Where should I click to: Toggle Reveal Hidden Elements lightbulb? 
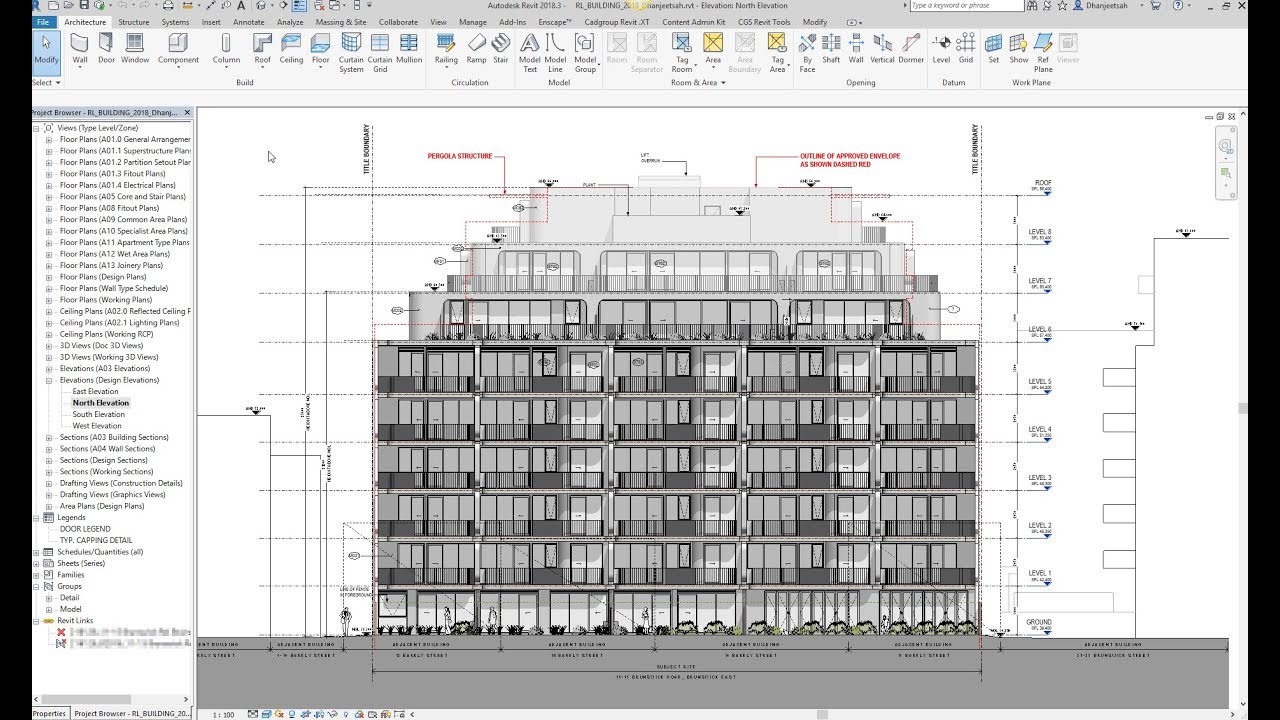coord(346,713)
